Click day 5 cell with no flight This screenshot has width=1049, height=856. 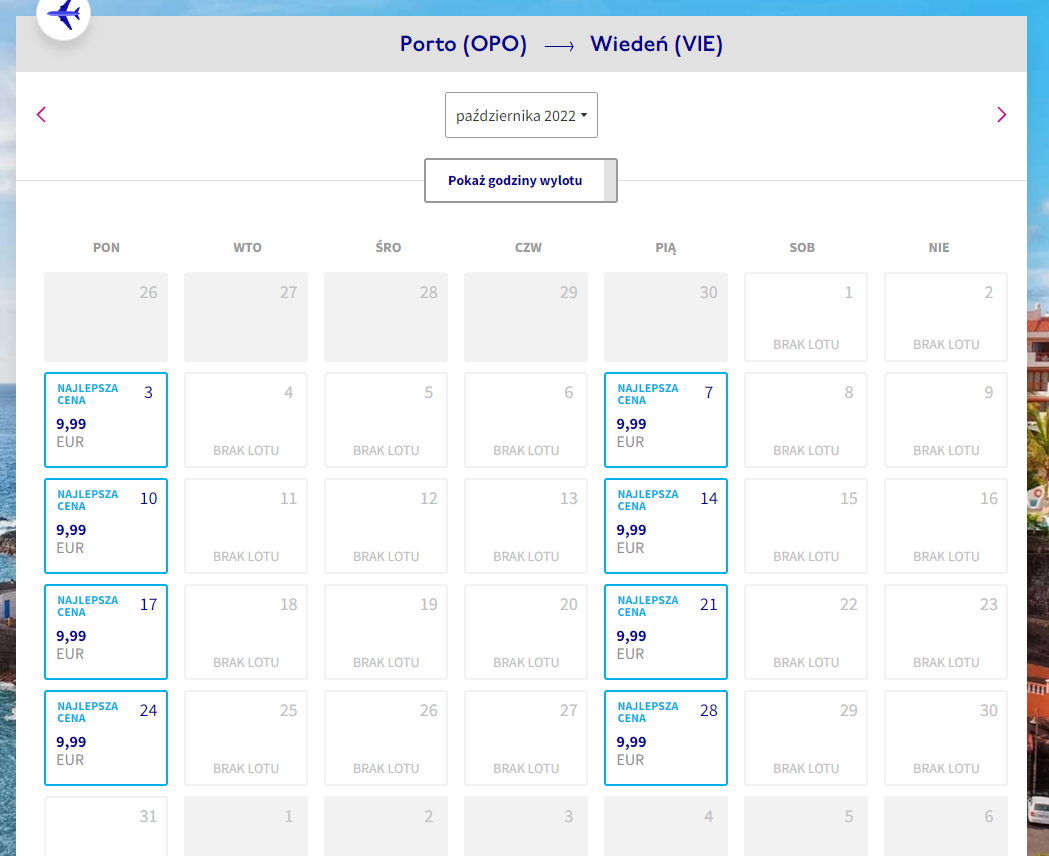click(x=385, y=419)
